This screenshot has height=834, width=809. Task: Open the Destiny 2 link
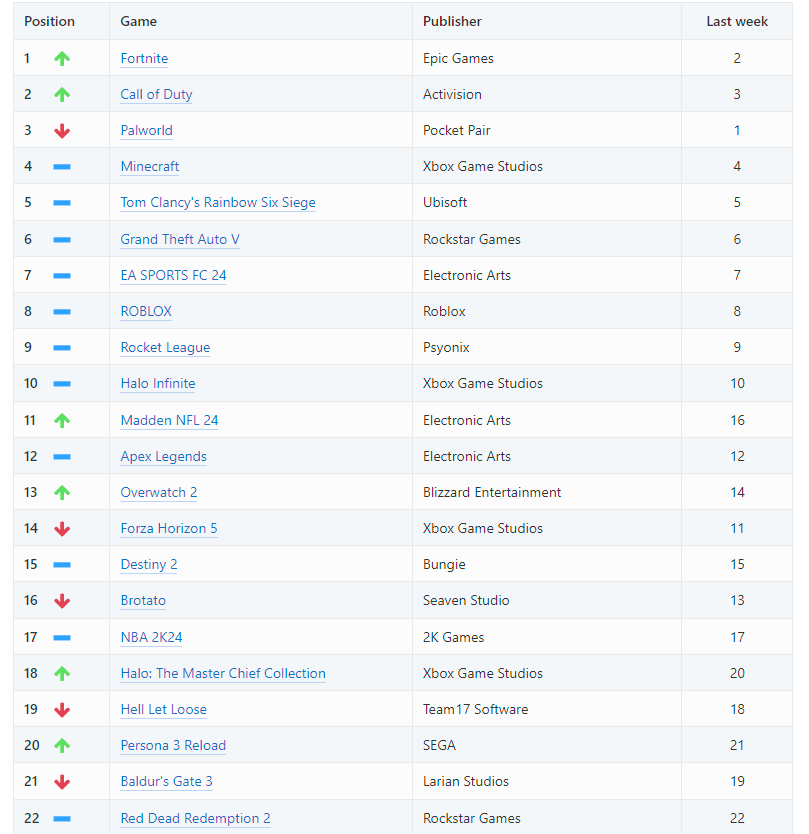point(149,565)
